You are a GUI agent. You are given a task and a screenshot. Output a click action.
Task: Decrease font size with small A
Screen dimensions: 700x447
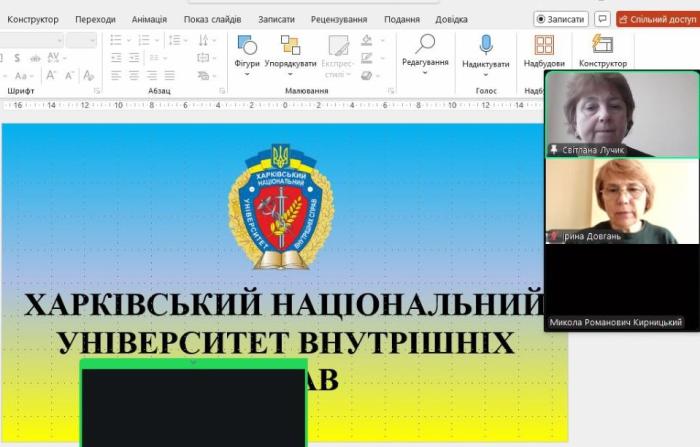pyautogui.click(x=69, y=75)
